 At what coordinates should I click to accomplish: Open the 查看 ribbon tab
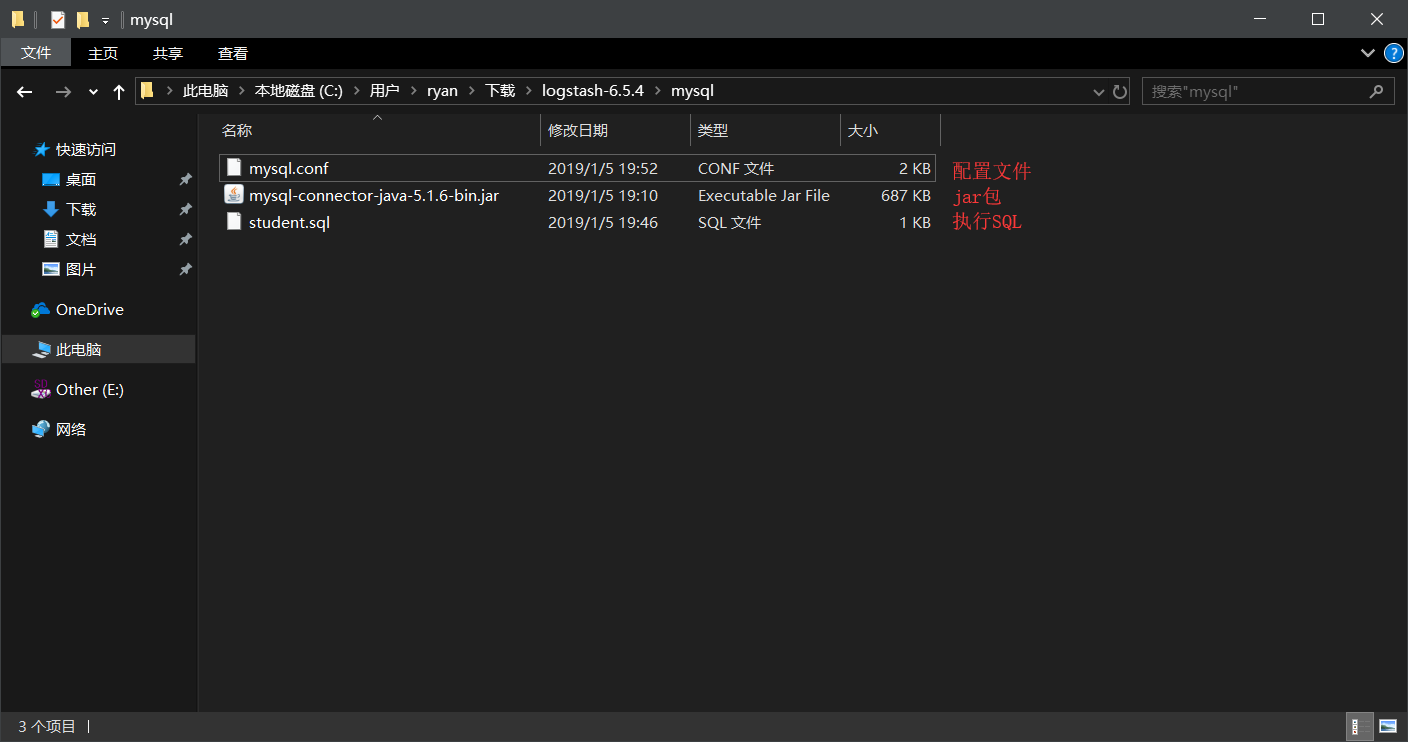click(232, 53)
